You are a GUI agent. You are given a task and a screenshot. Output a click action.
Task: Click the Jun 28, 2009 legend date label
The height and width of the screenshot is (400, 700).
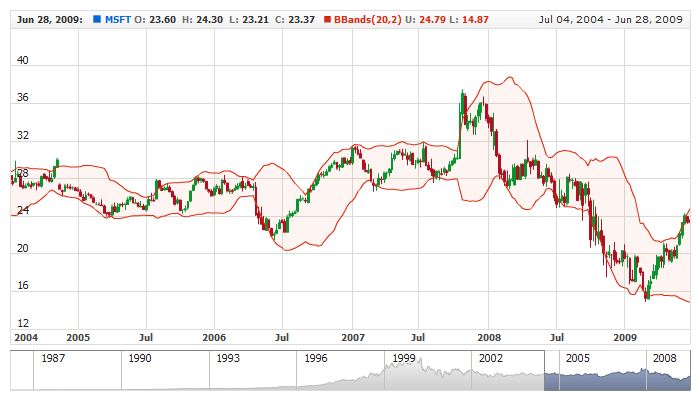point(46,18)
